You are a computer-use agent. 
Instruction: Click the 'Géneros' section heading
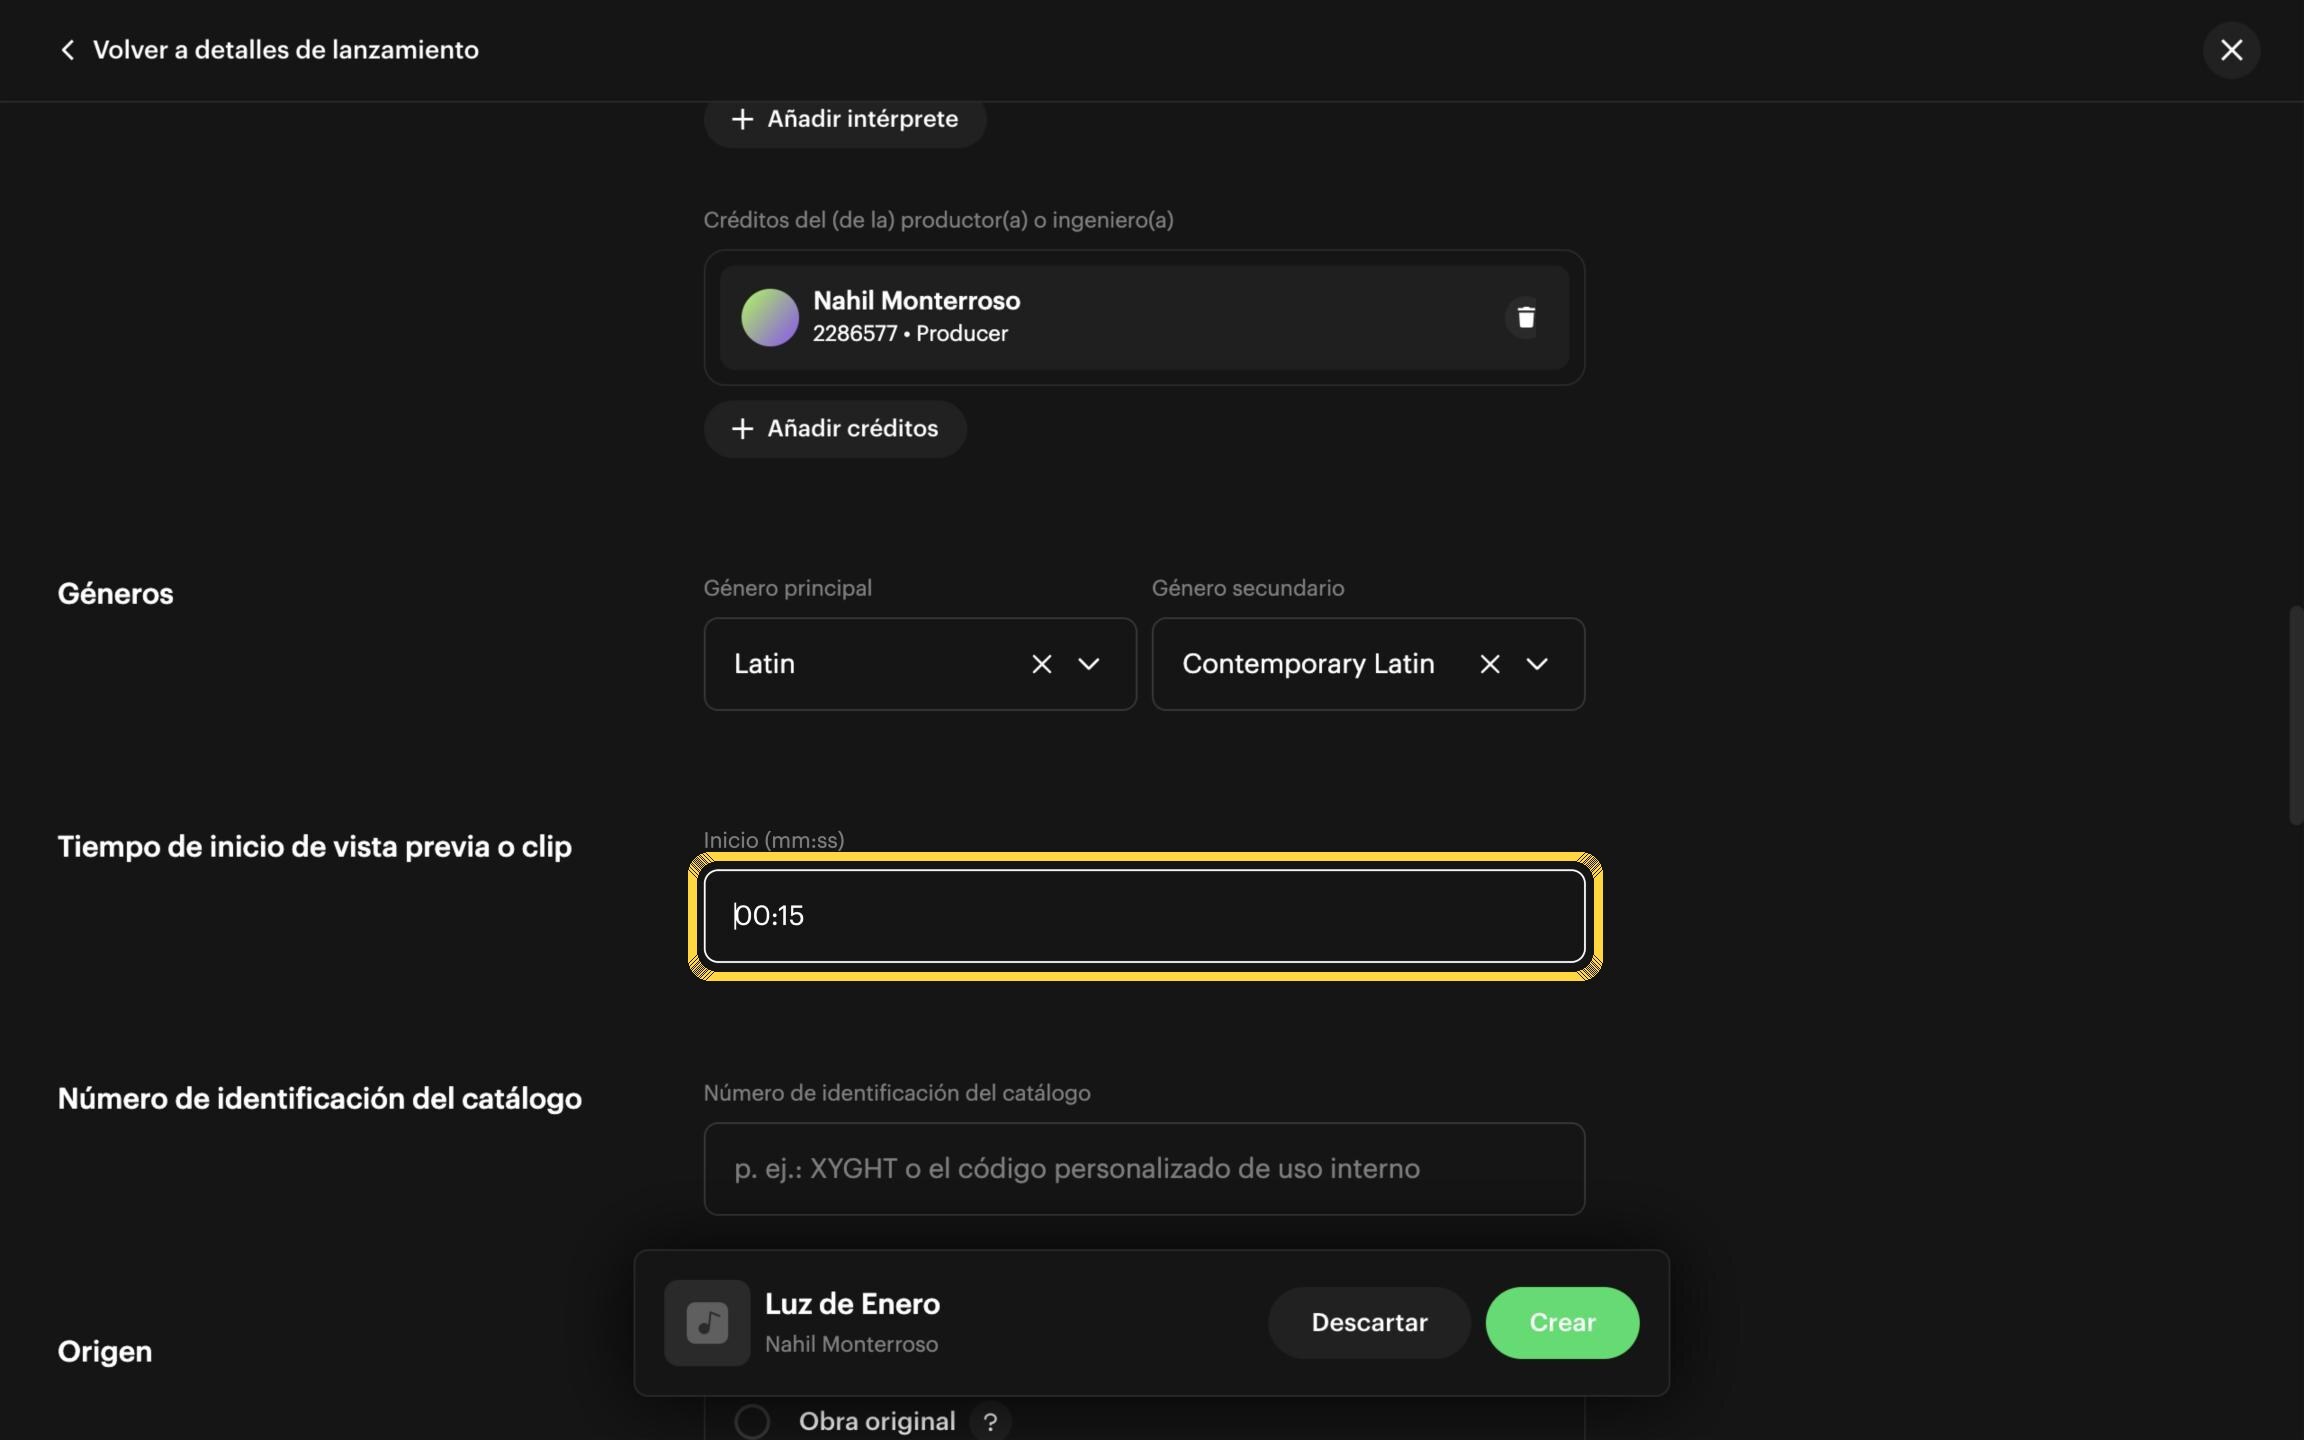point(116,594)
